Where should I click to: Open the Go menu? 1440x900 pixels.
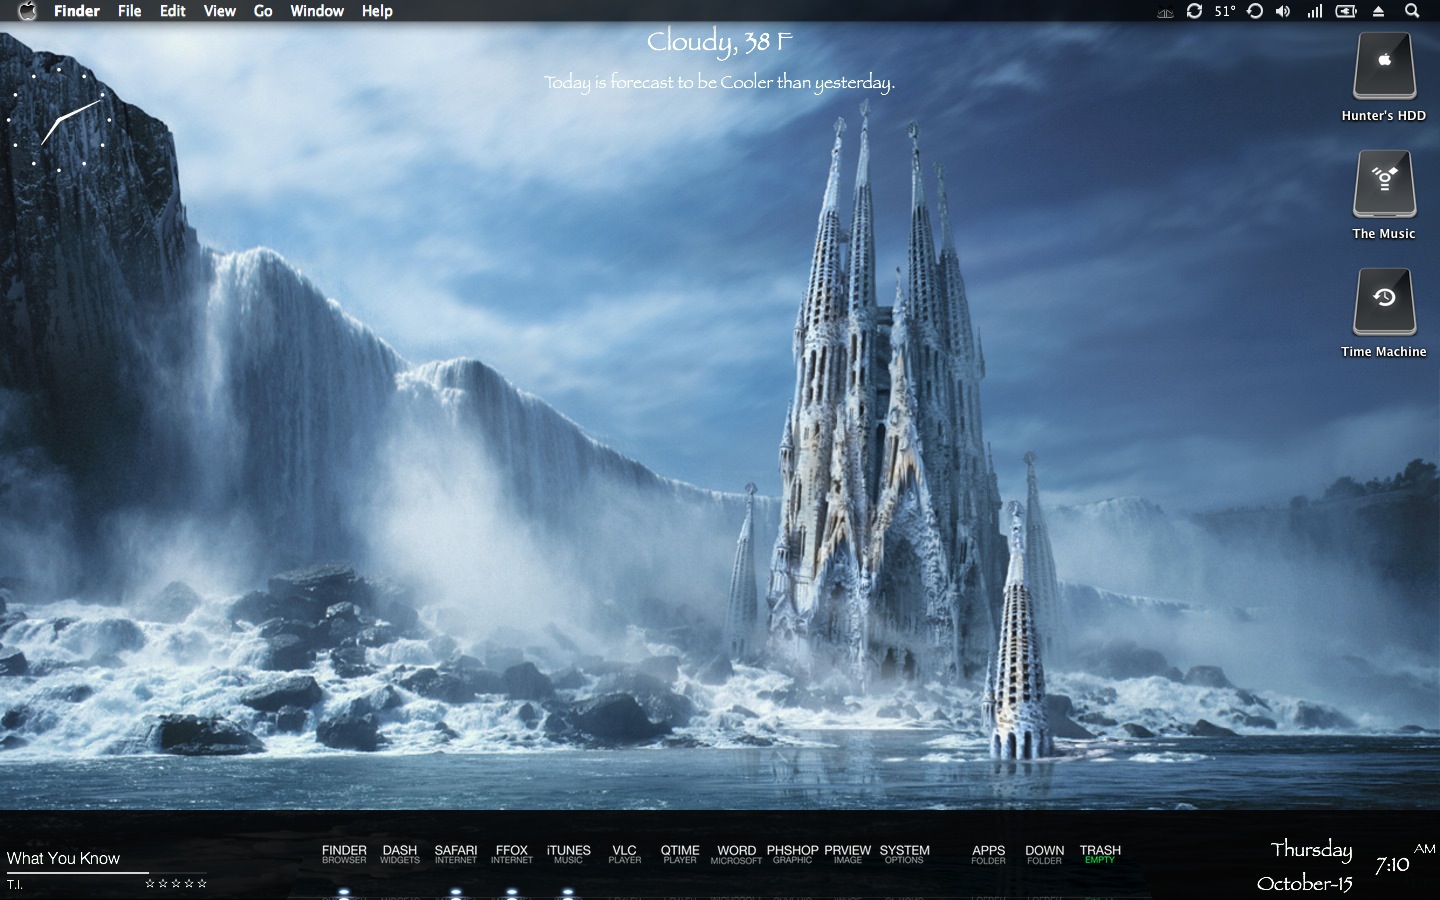[x=263, y=11]
